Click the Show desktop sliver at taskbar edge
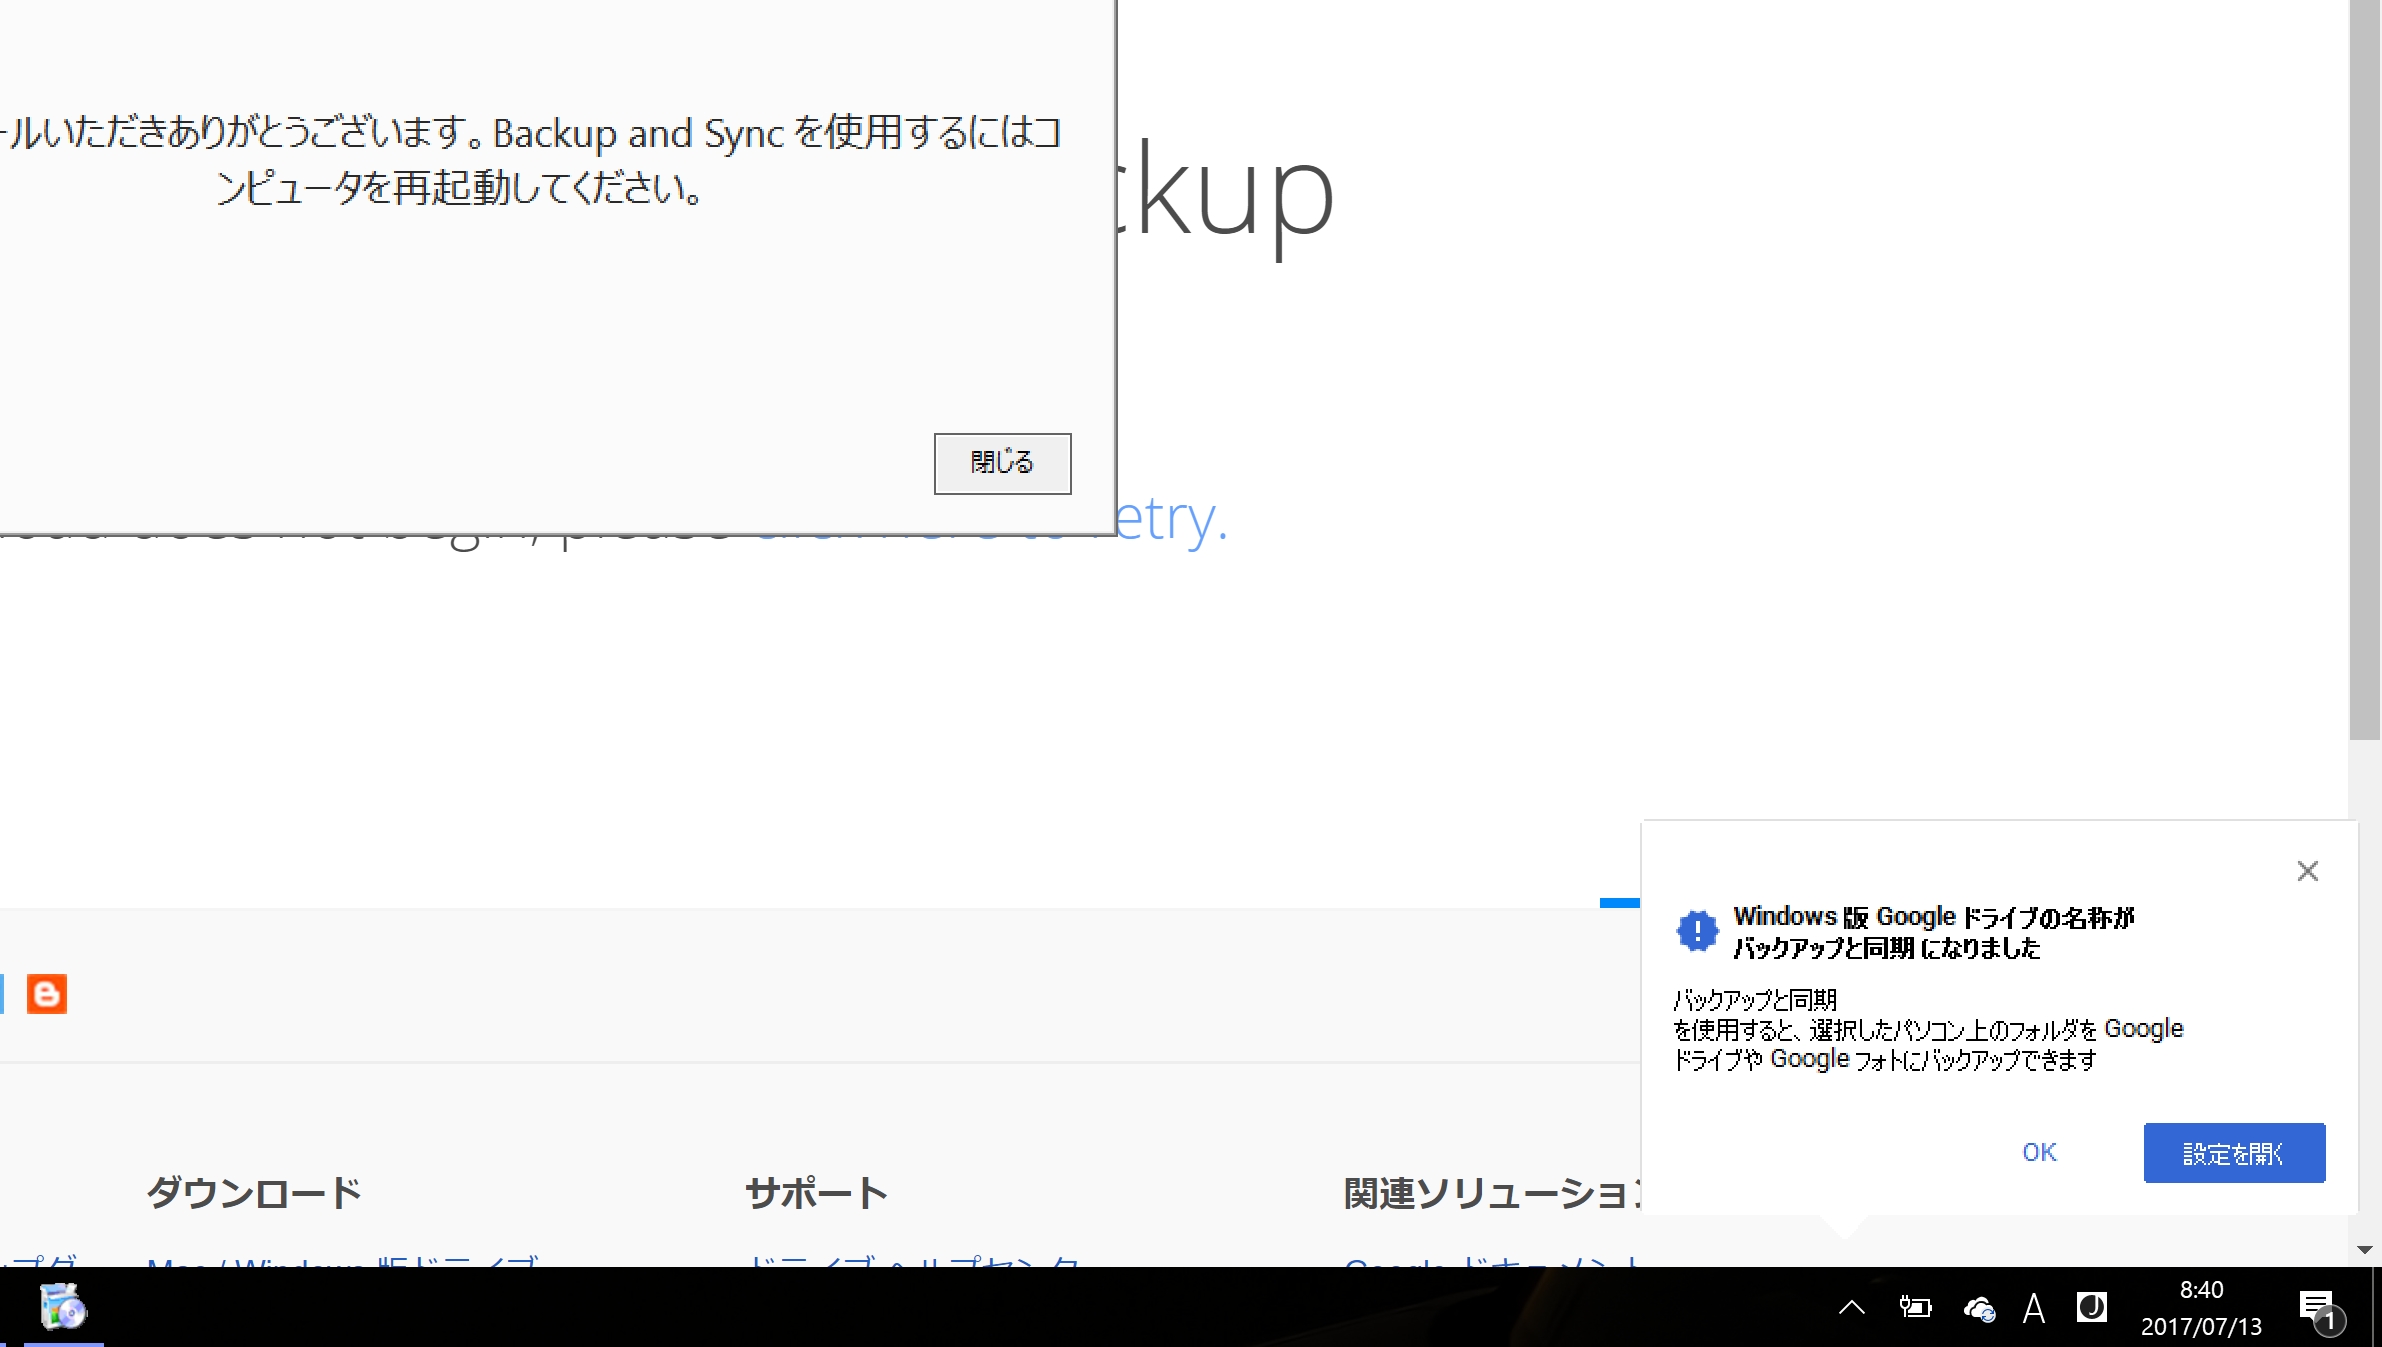This screenshot has height=1347, width=2382. 2377,1307
